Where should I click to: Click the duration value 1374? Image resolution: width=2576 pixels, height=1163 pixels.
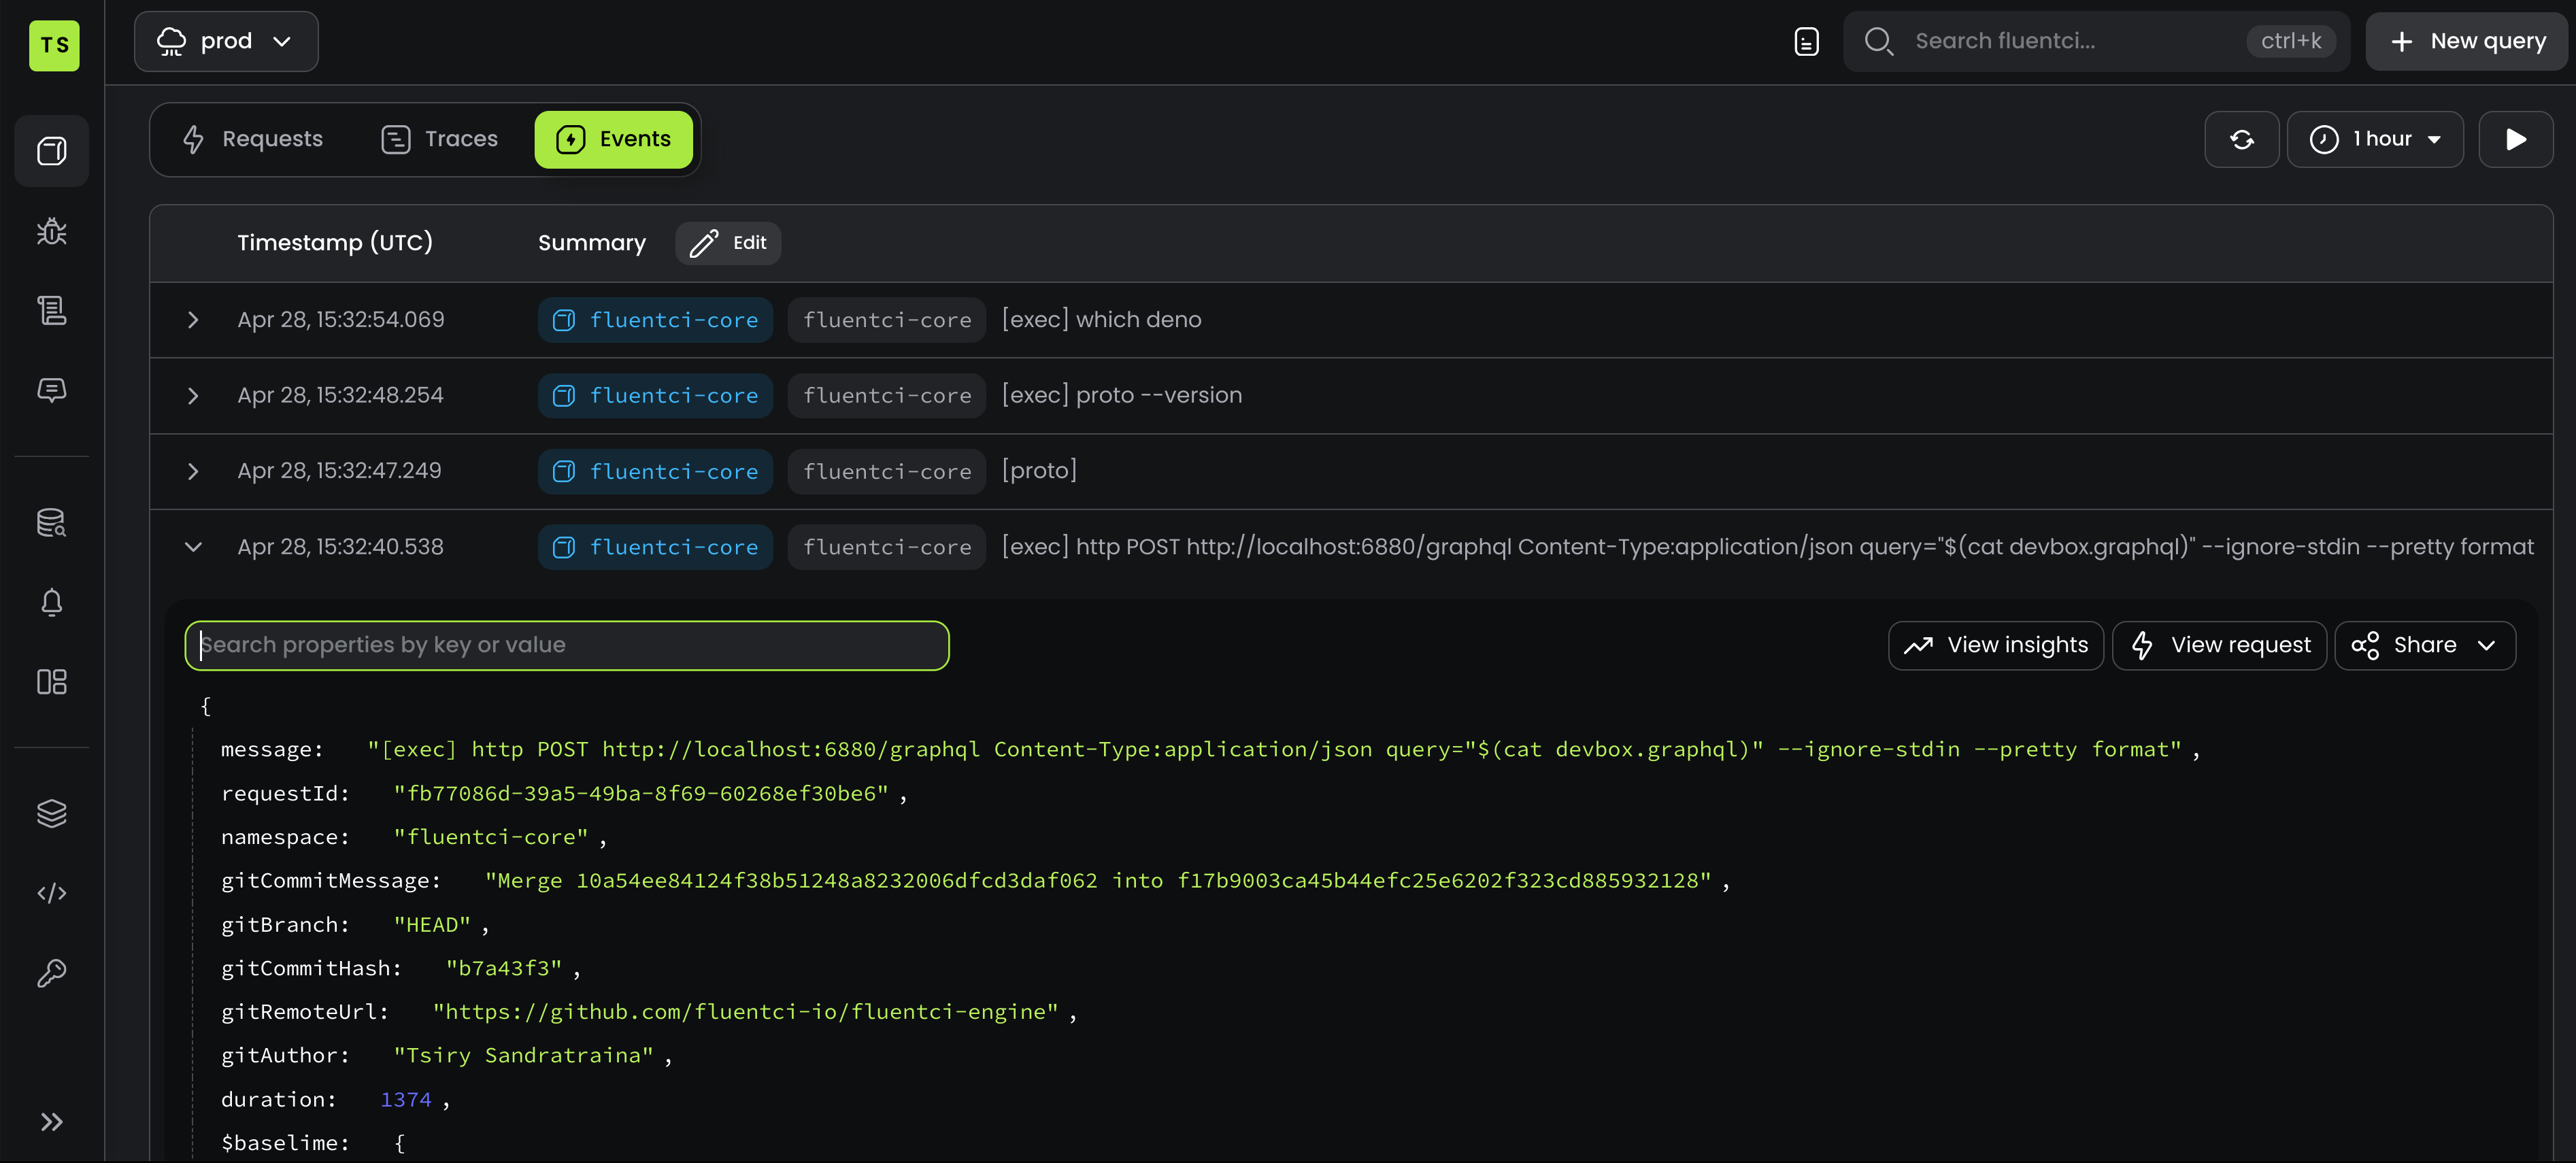[x=405, y=1100]
